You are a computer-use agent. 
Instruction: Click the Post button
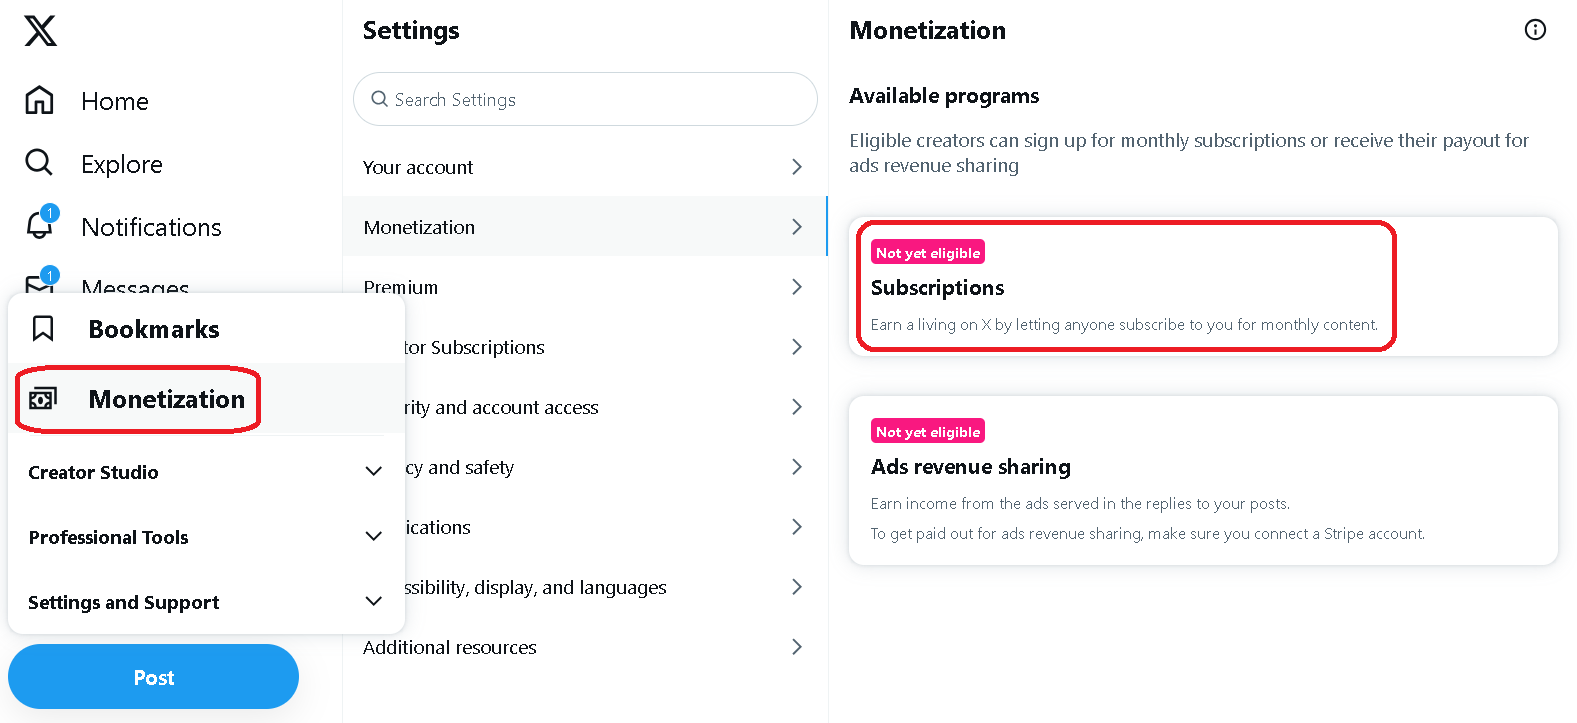[x=153, y=677]
